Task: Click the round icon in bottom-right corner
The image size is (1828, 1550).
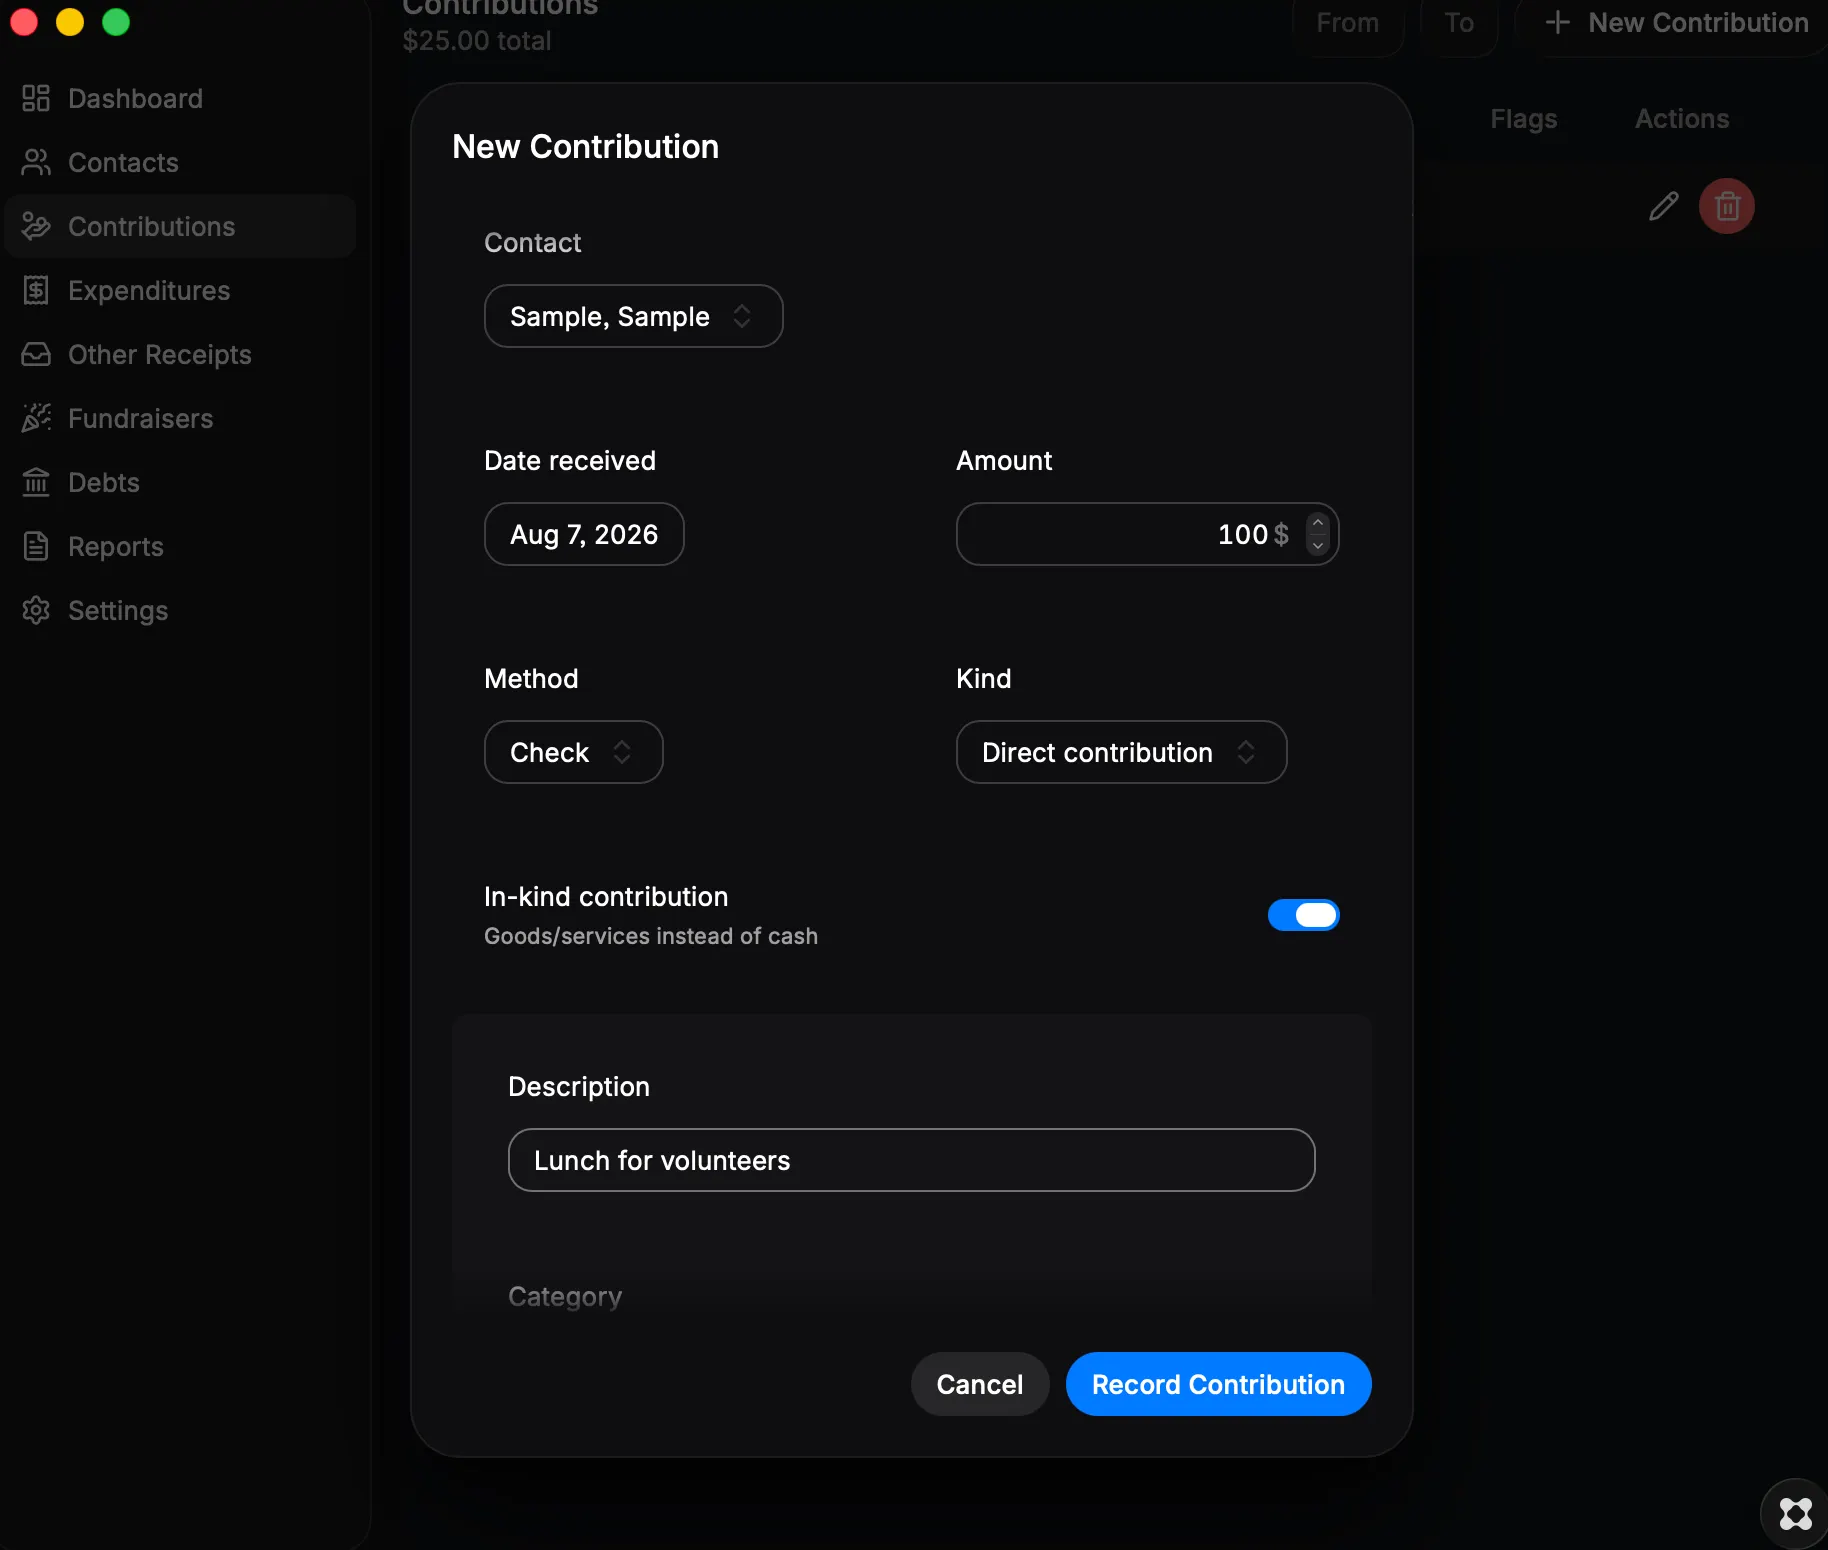Action: pos(1796,1513)
